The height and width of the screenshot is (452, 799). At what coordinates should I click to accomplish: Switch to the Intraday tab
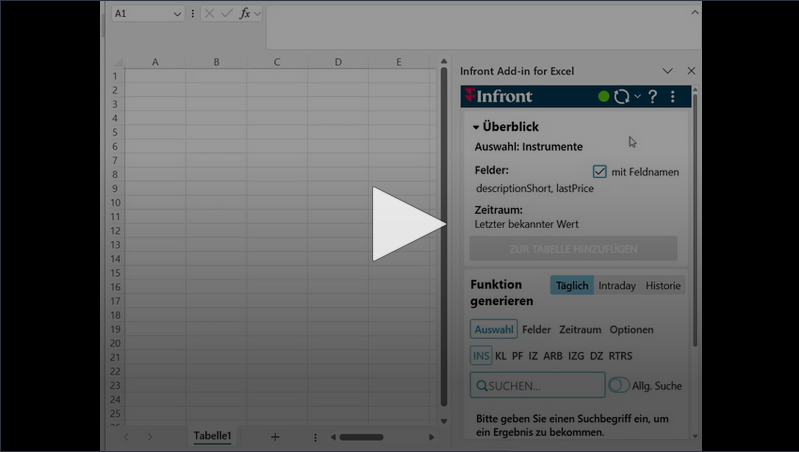coord(617,285)
